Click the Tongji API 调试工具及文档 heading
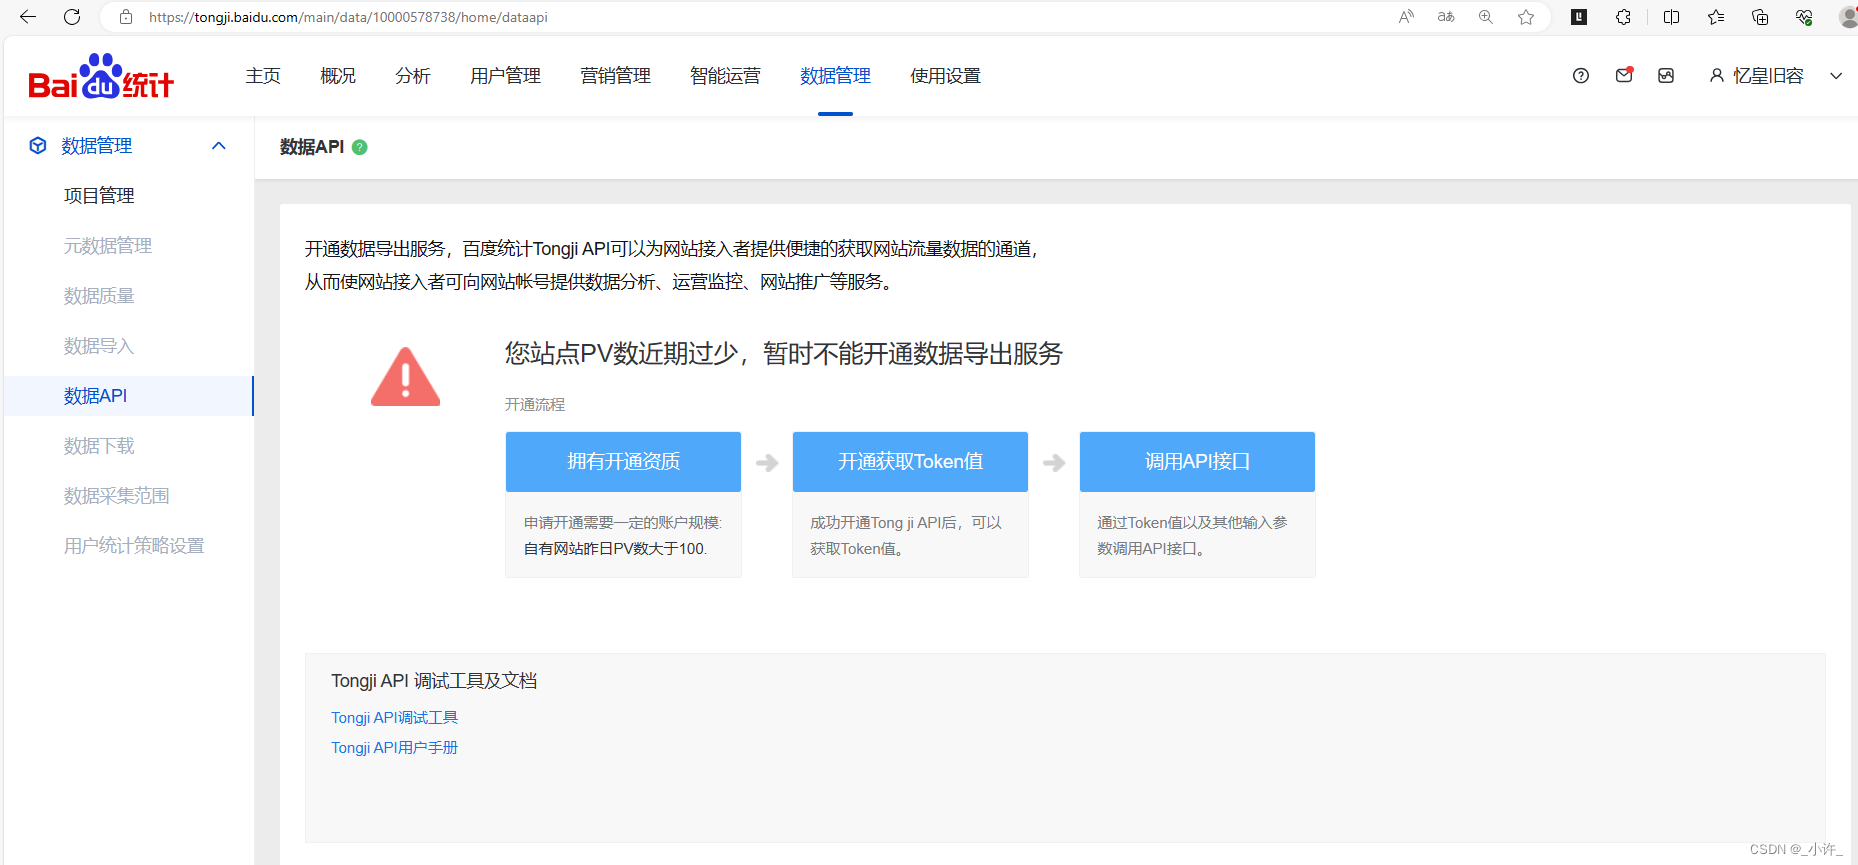 point(434,681)
